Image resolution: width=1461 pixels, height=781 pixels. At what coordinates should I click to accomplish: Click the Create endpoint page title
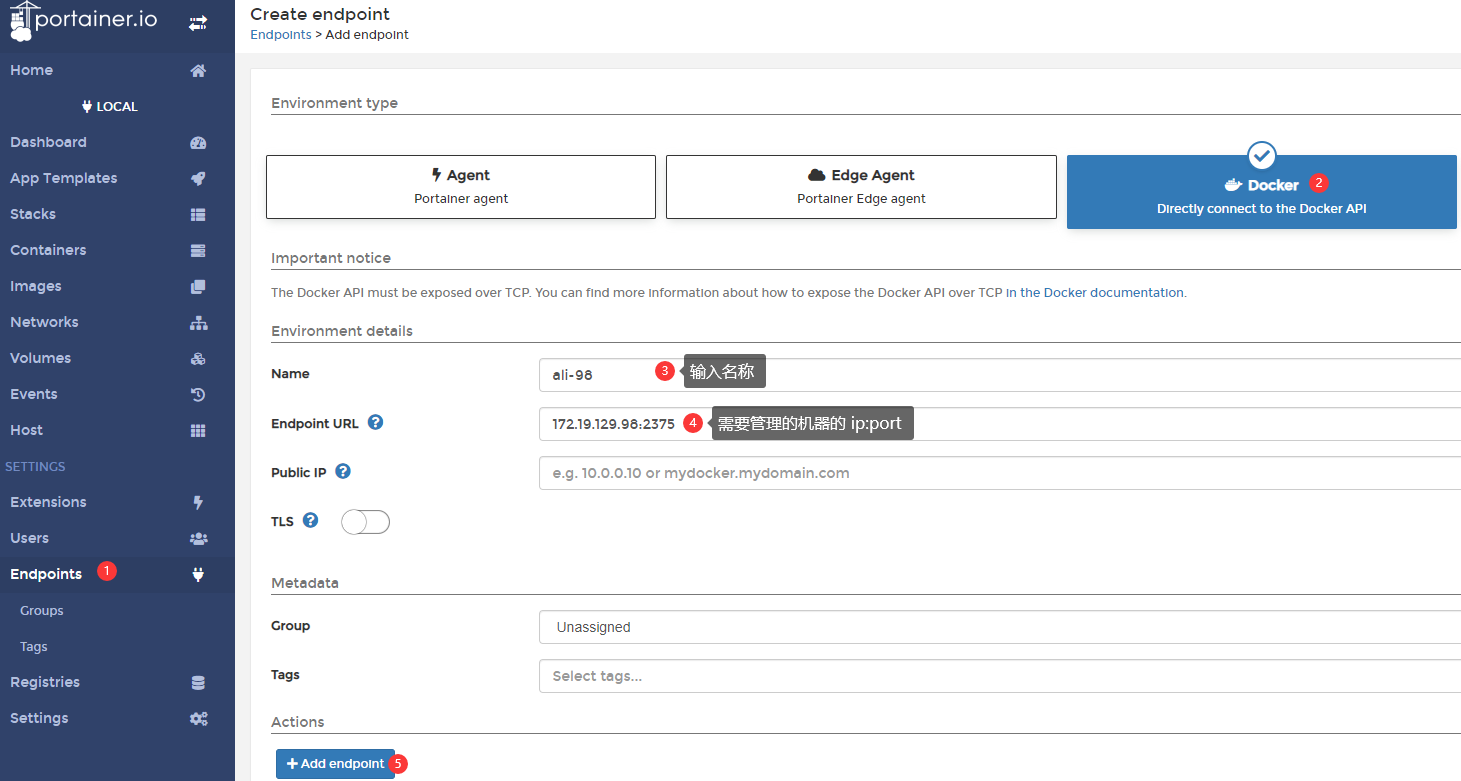(x=320, y=14)
